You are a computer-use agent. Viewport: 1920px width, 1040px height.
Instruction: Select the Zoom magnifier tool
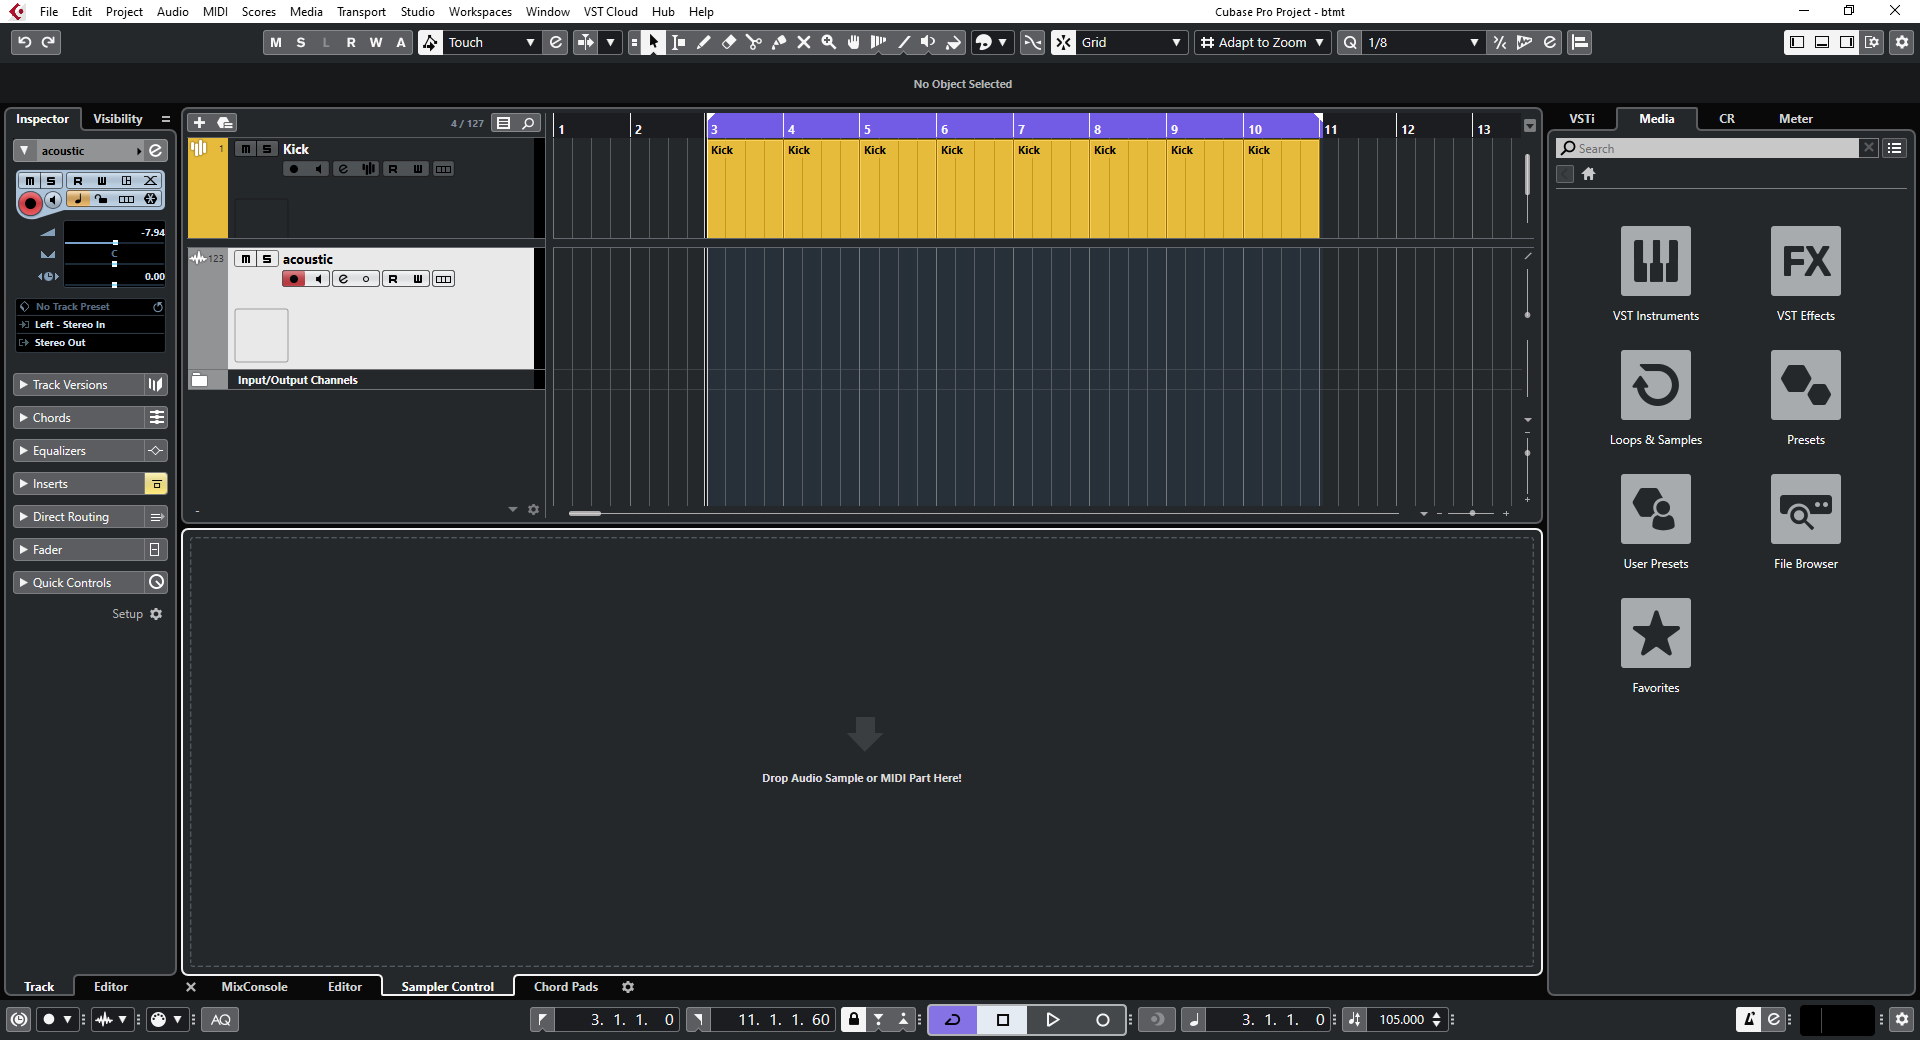(x=829, y=42)
